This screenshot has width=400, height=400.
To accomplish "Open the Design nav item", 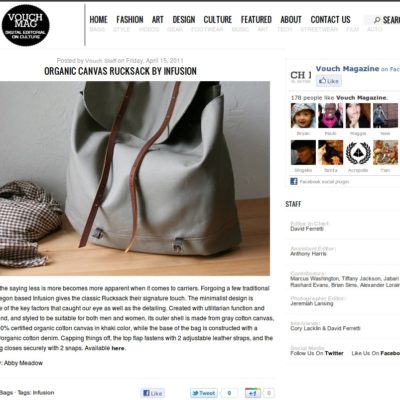I will point(184,20).
